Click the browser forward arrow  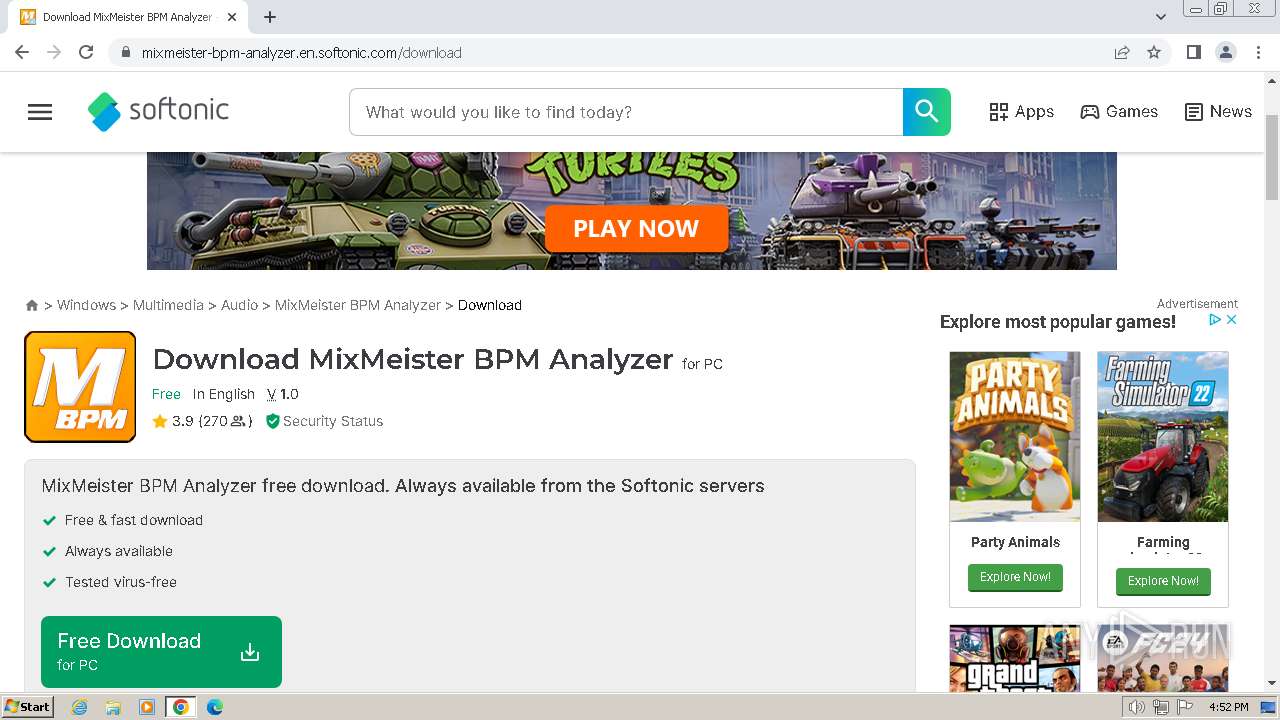point(54,52)
